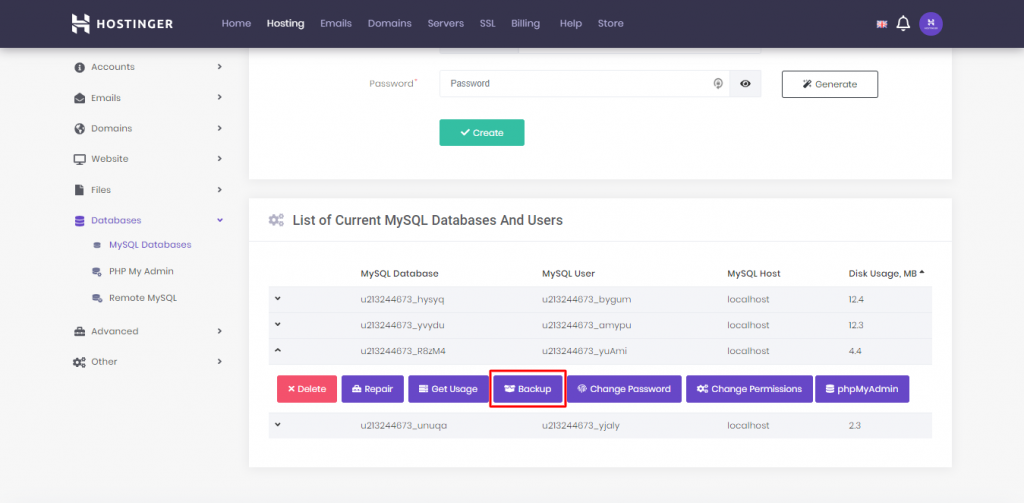This screenshot has height=503, width=1024.
Task: Click the Other gears icon in sidebar
Action: click(80, 362)
